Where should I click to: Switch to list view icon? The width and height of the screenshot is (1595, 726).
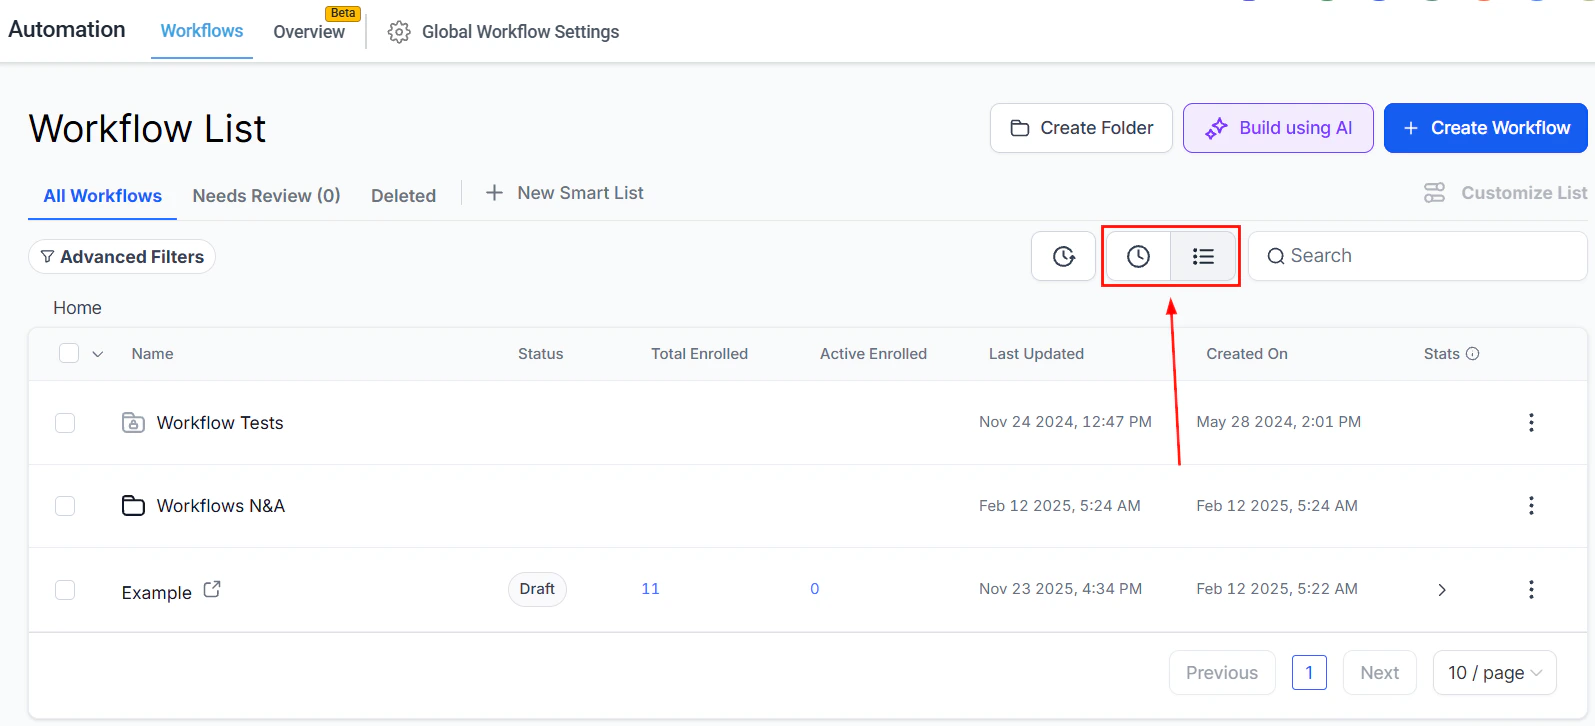pos(1203,257)
